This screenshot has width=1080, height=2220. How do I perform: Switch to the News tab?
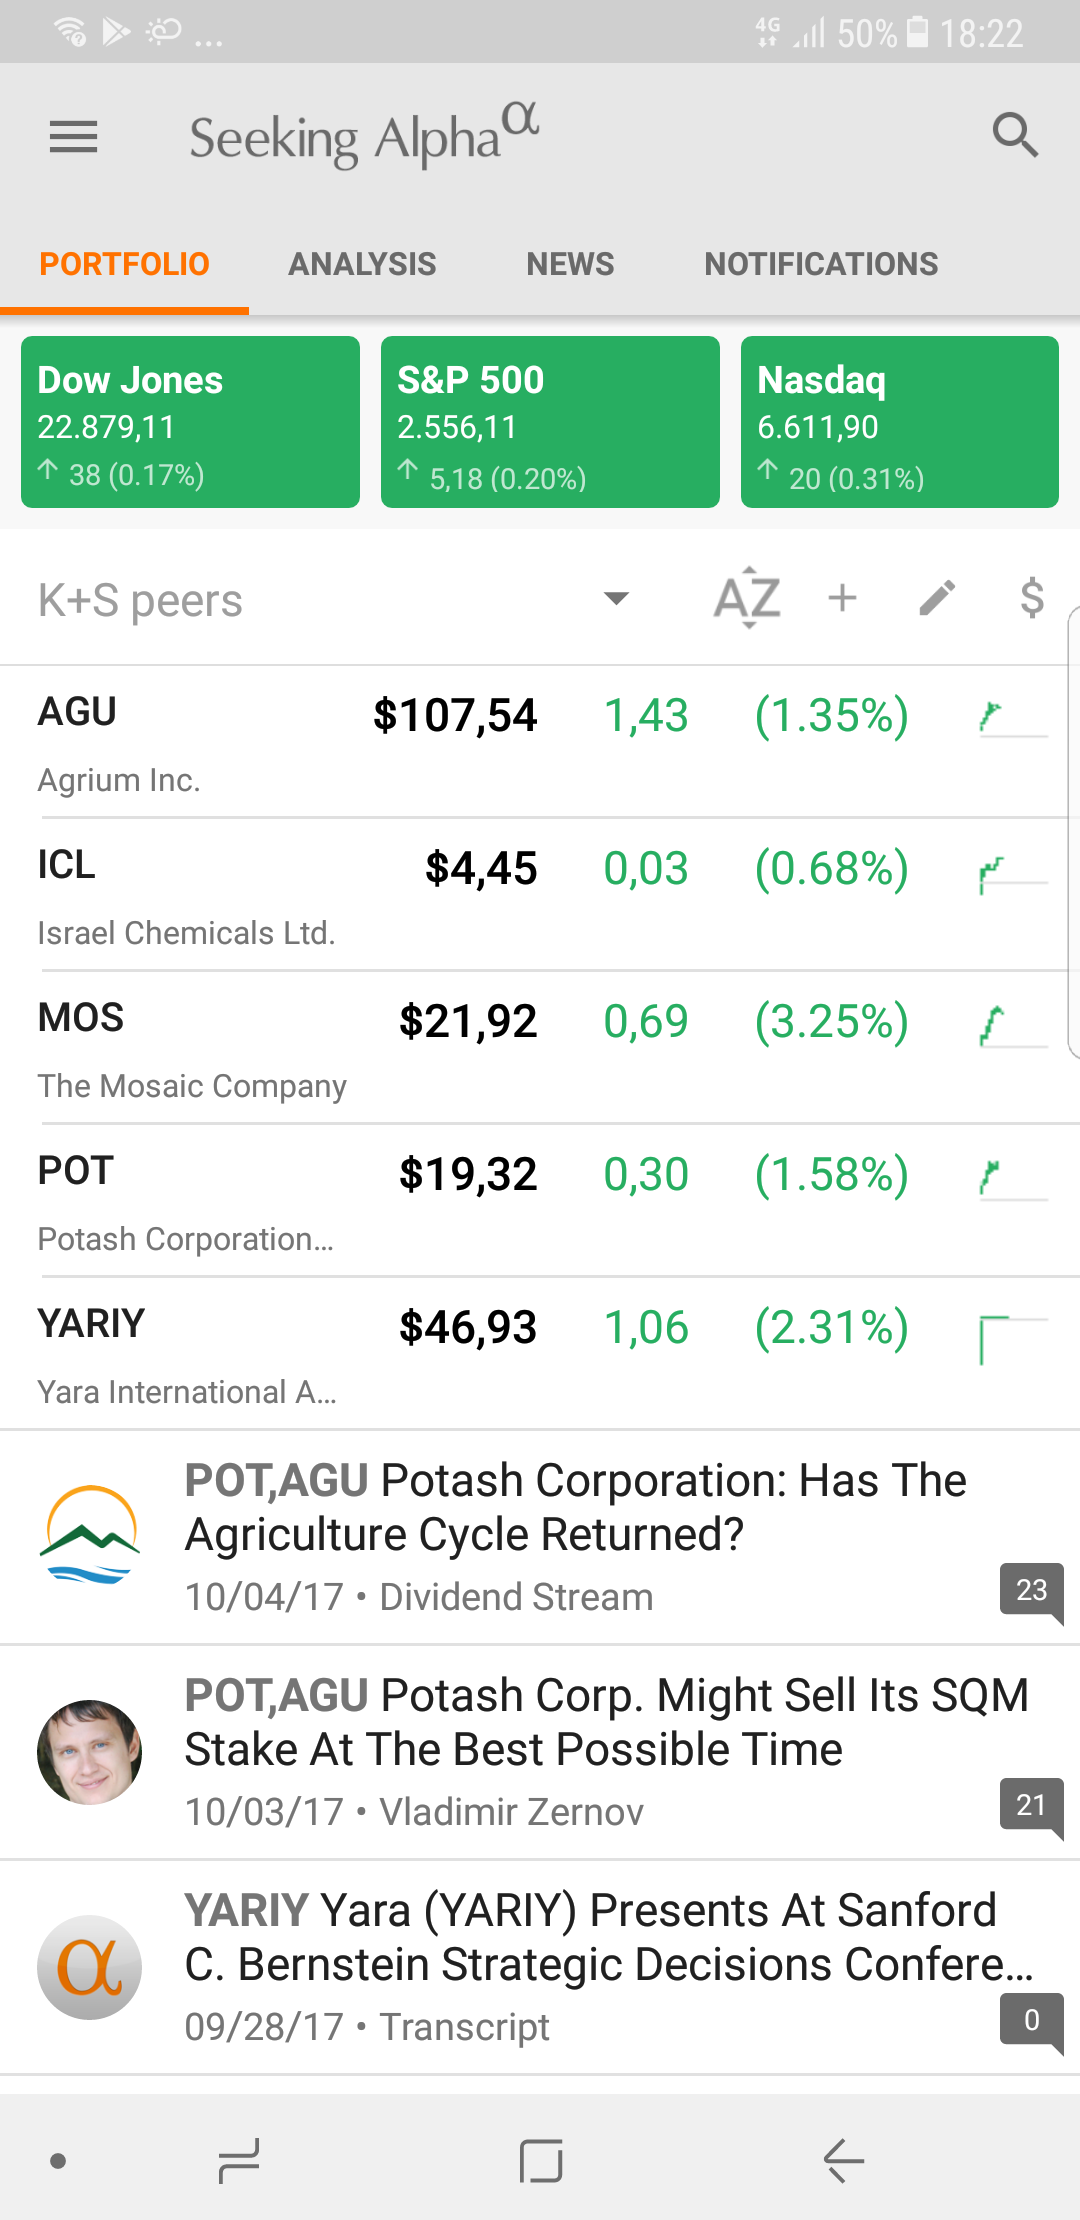pos(570,264)
